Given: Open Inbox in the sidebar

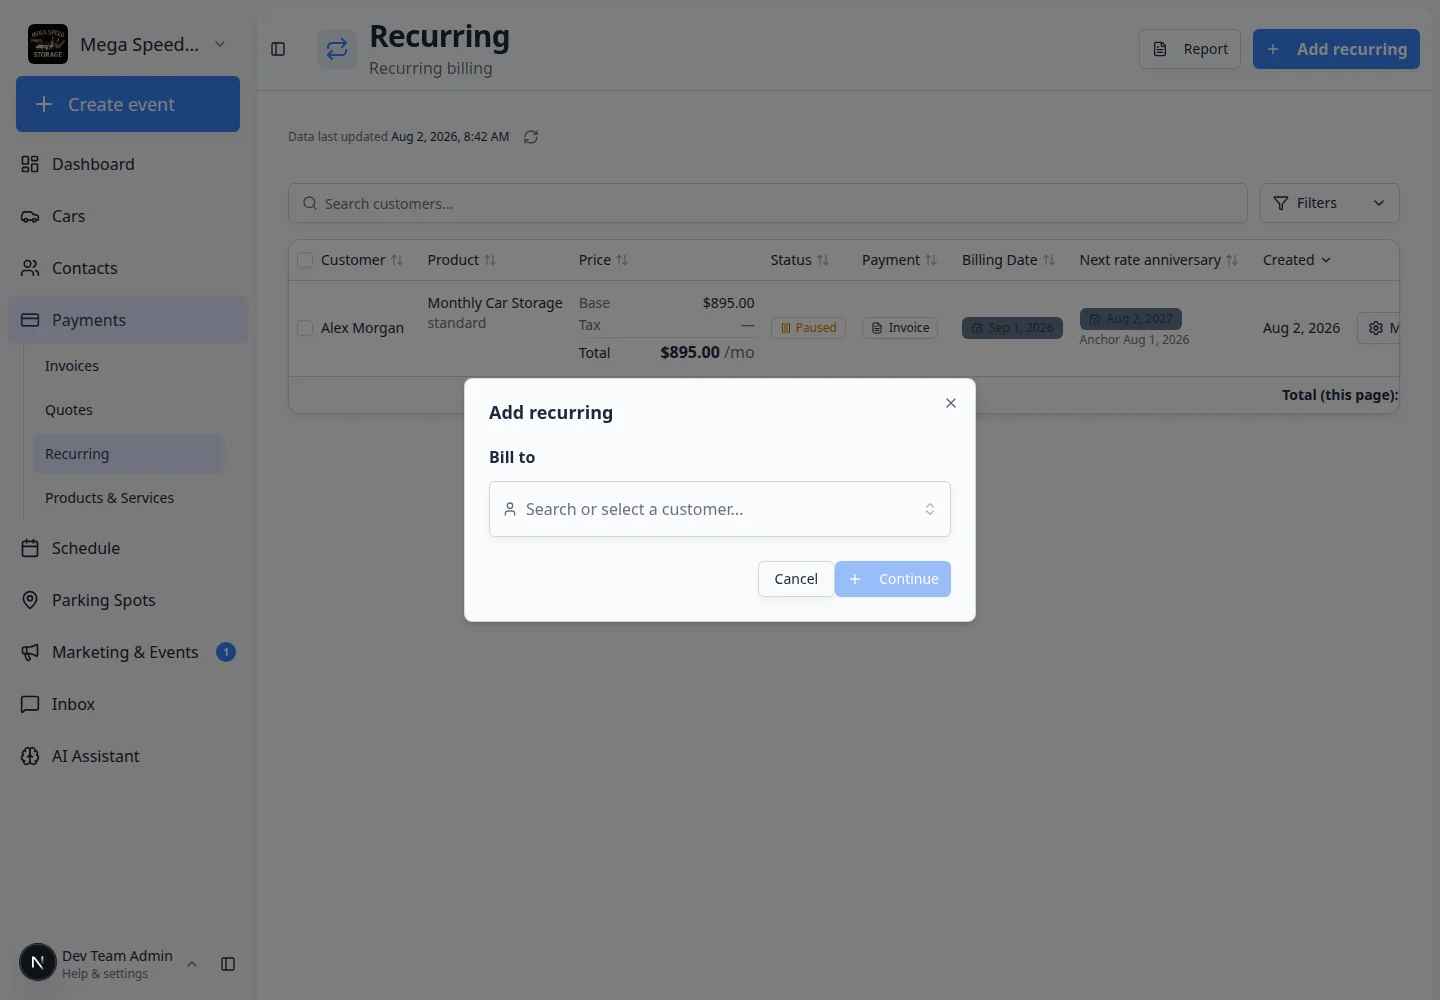Looking at the screenshot, I should pos(128,704).
